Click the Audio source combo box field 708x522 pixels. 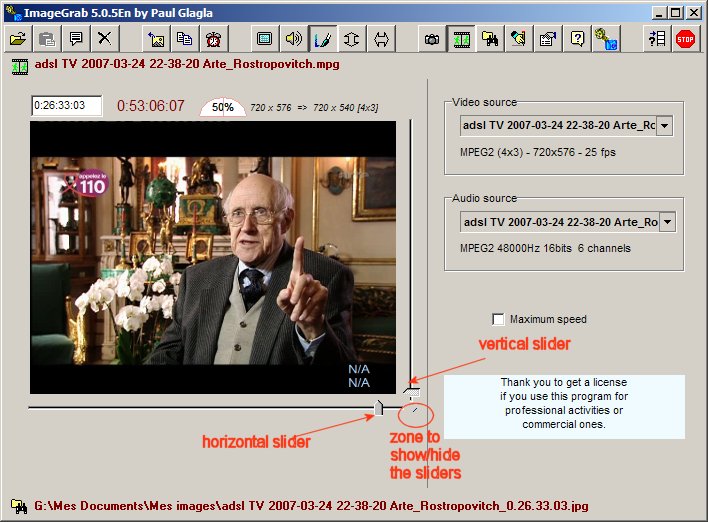[x=568, y=222]
